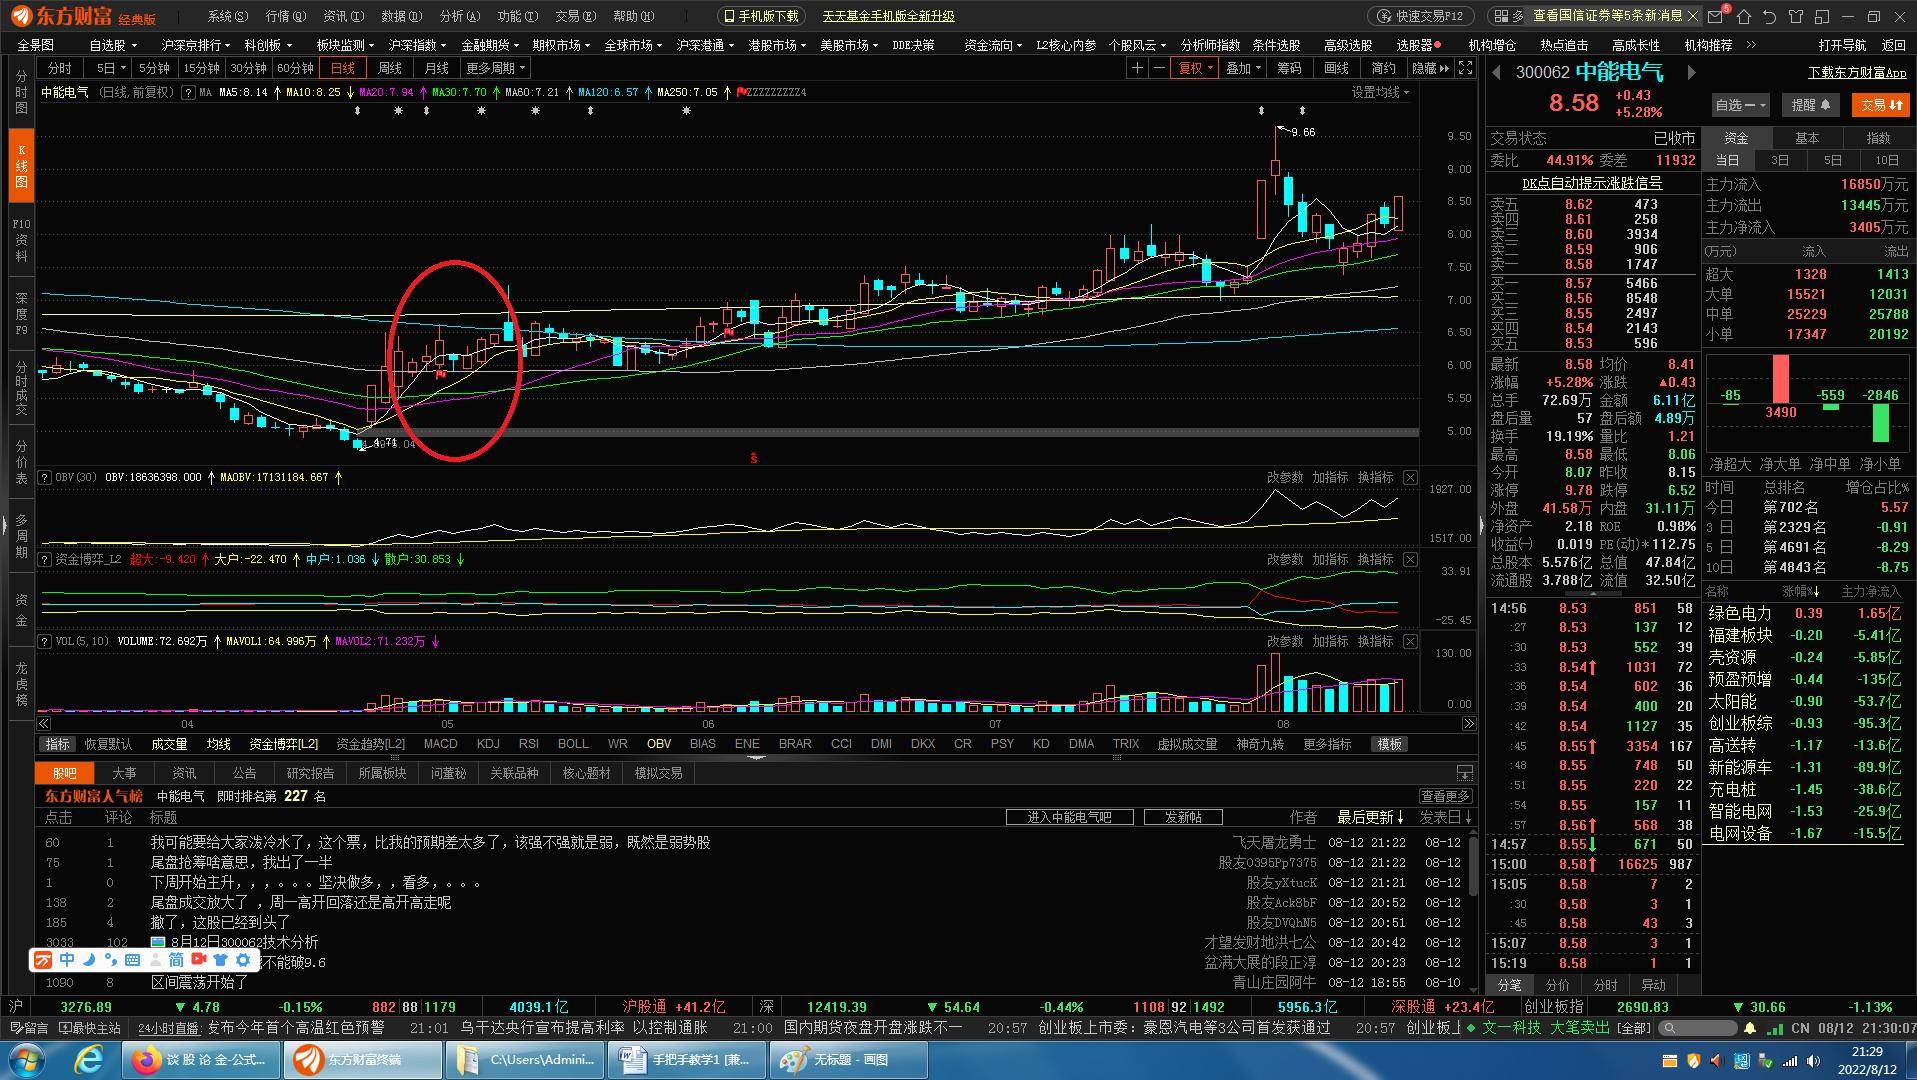This screenshot has width=1917, height=1080.
Task: Zoom in the K-line chart with plus
Action: [1137, 68]
